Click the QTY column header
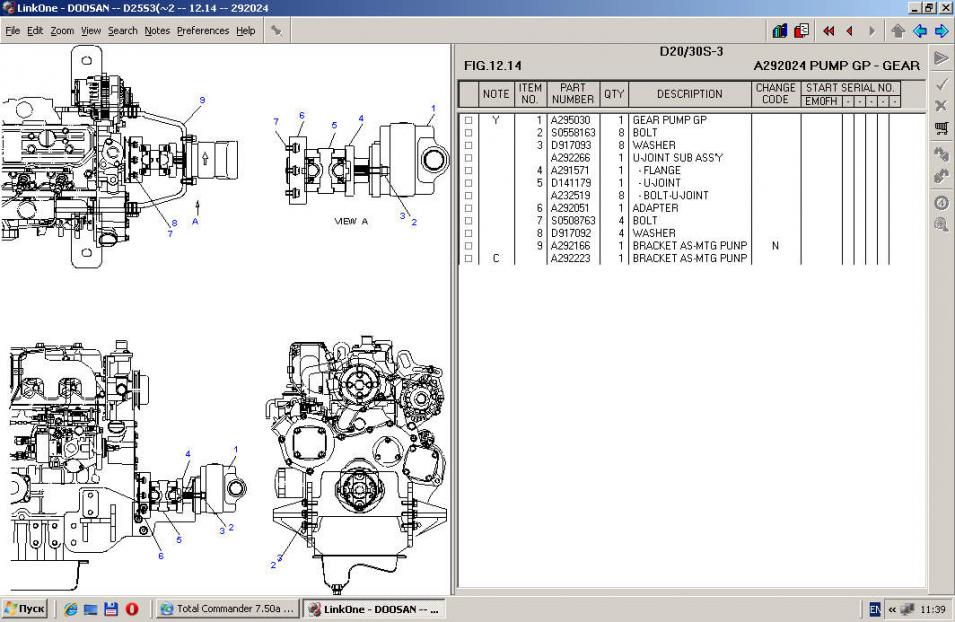Image resolution: width=955 pixels, height=622 pixels. click(614, 94)
